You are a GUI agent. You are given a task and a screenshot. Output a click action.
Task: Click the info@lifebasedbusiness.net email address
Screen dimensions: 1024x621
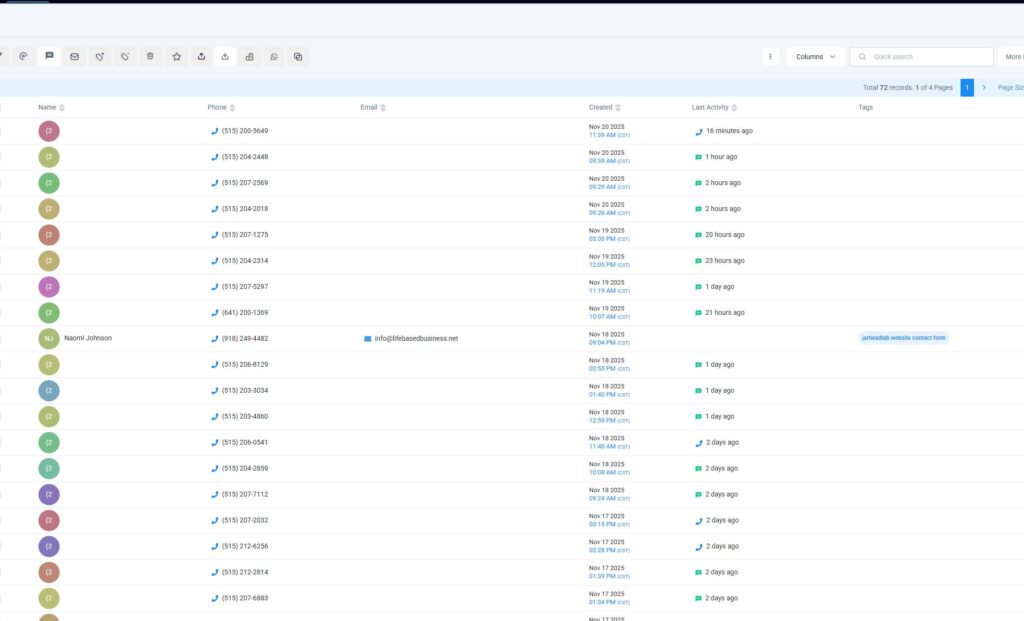[415, 339]
